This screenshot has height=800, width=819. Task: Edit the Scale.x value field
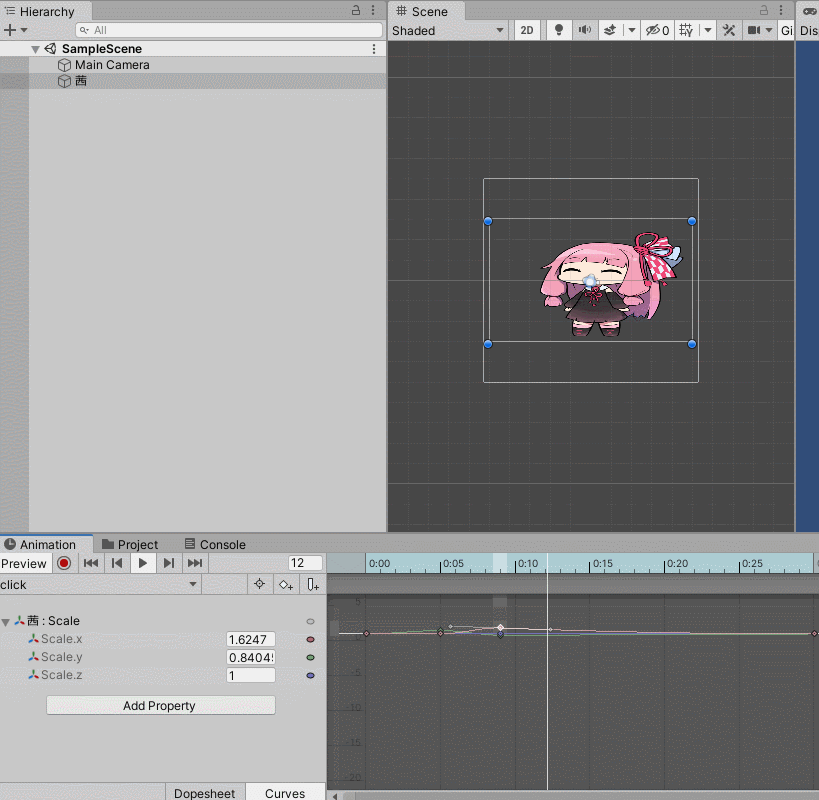(x=251, y=639)
